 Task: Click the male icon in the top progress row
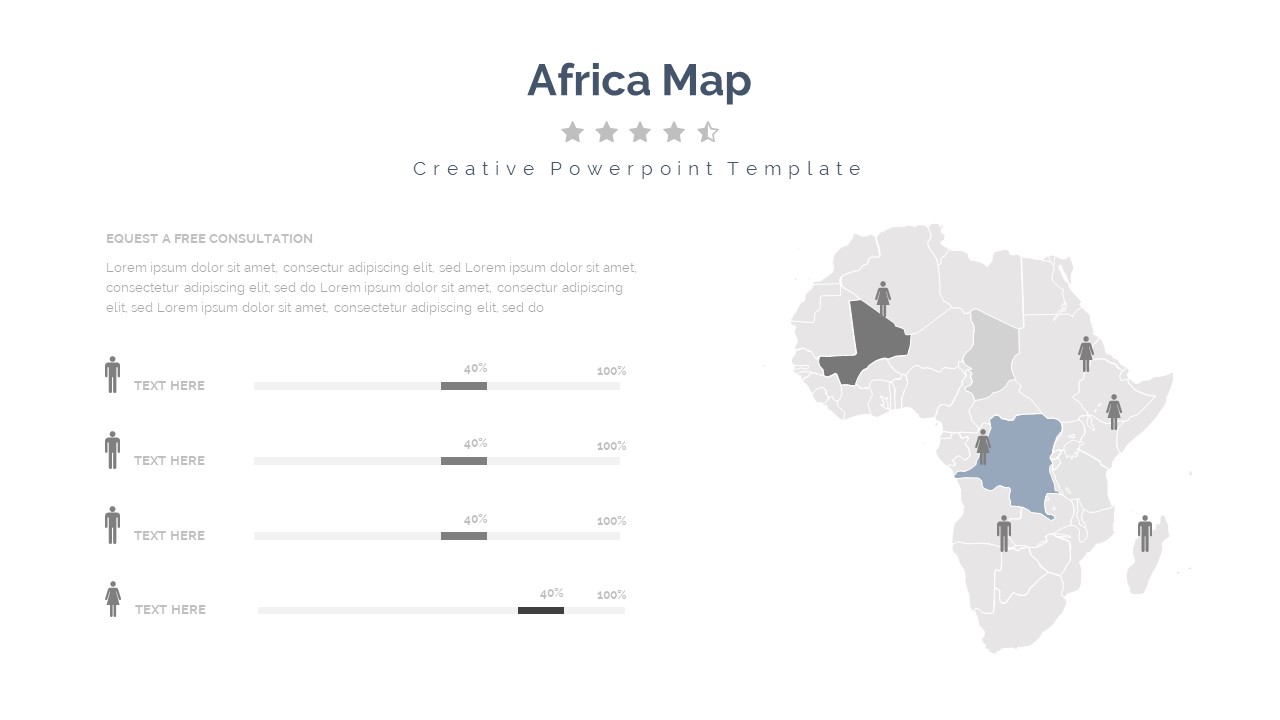(x=112, y=374)
